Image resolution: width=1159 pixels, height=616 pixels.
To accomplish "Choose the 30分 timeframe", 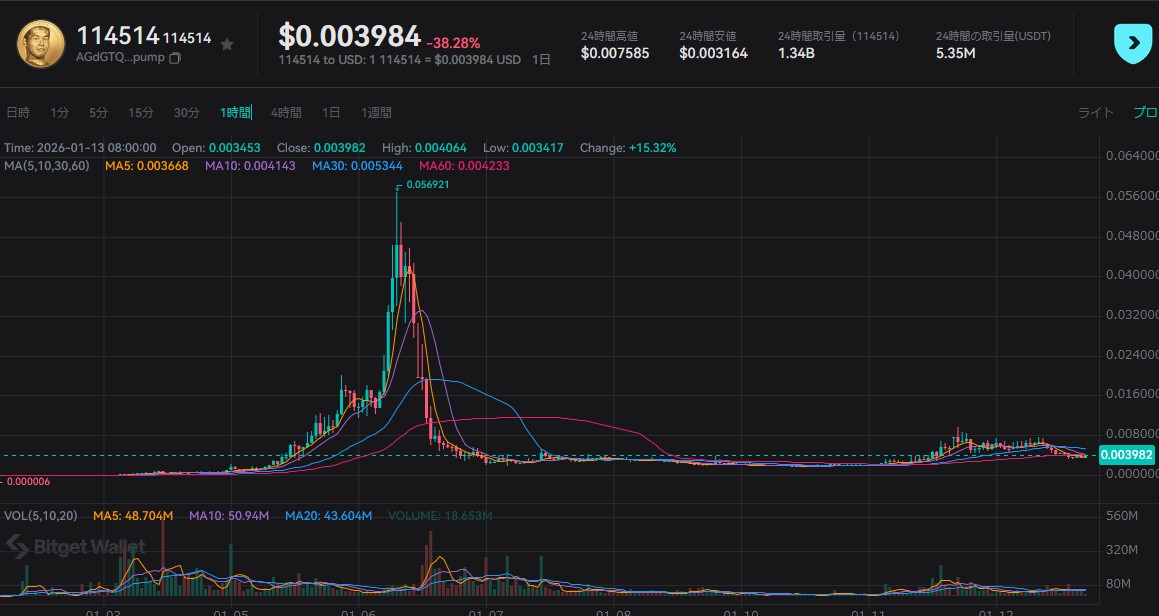I will click(x=187, y=113).
